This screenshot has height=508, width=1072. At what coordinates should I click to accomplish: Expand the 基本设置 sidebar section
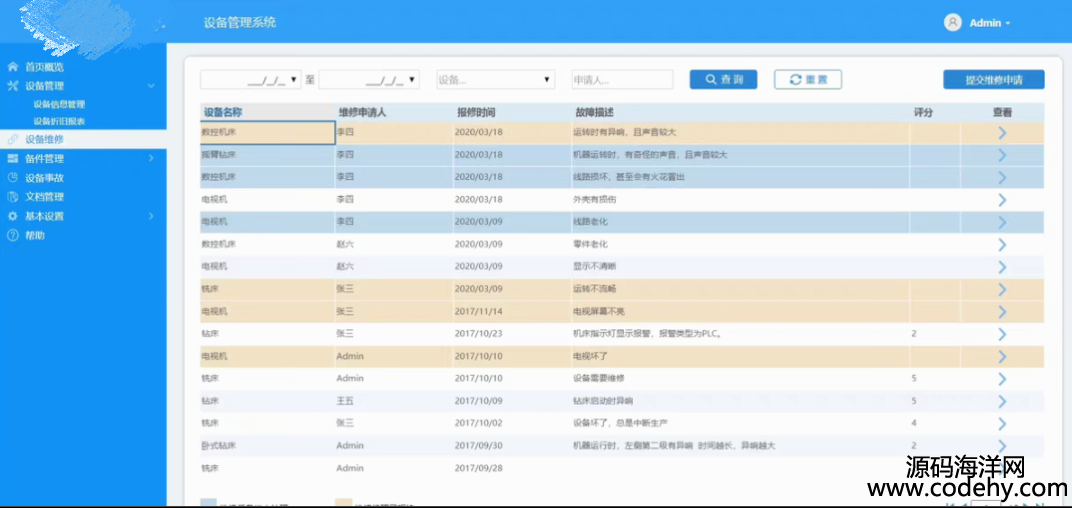click(x=151, y=216)
